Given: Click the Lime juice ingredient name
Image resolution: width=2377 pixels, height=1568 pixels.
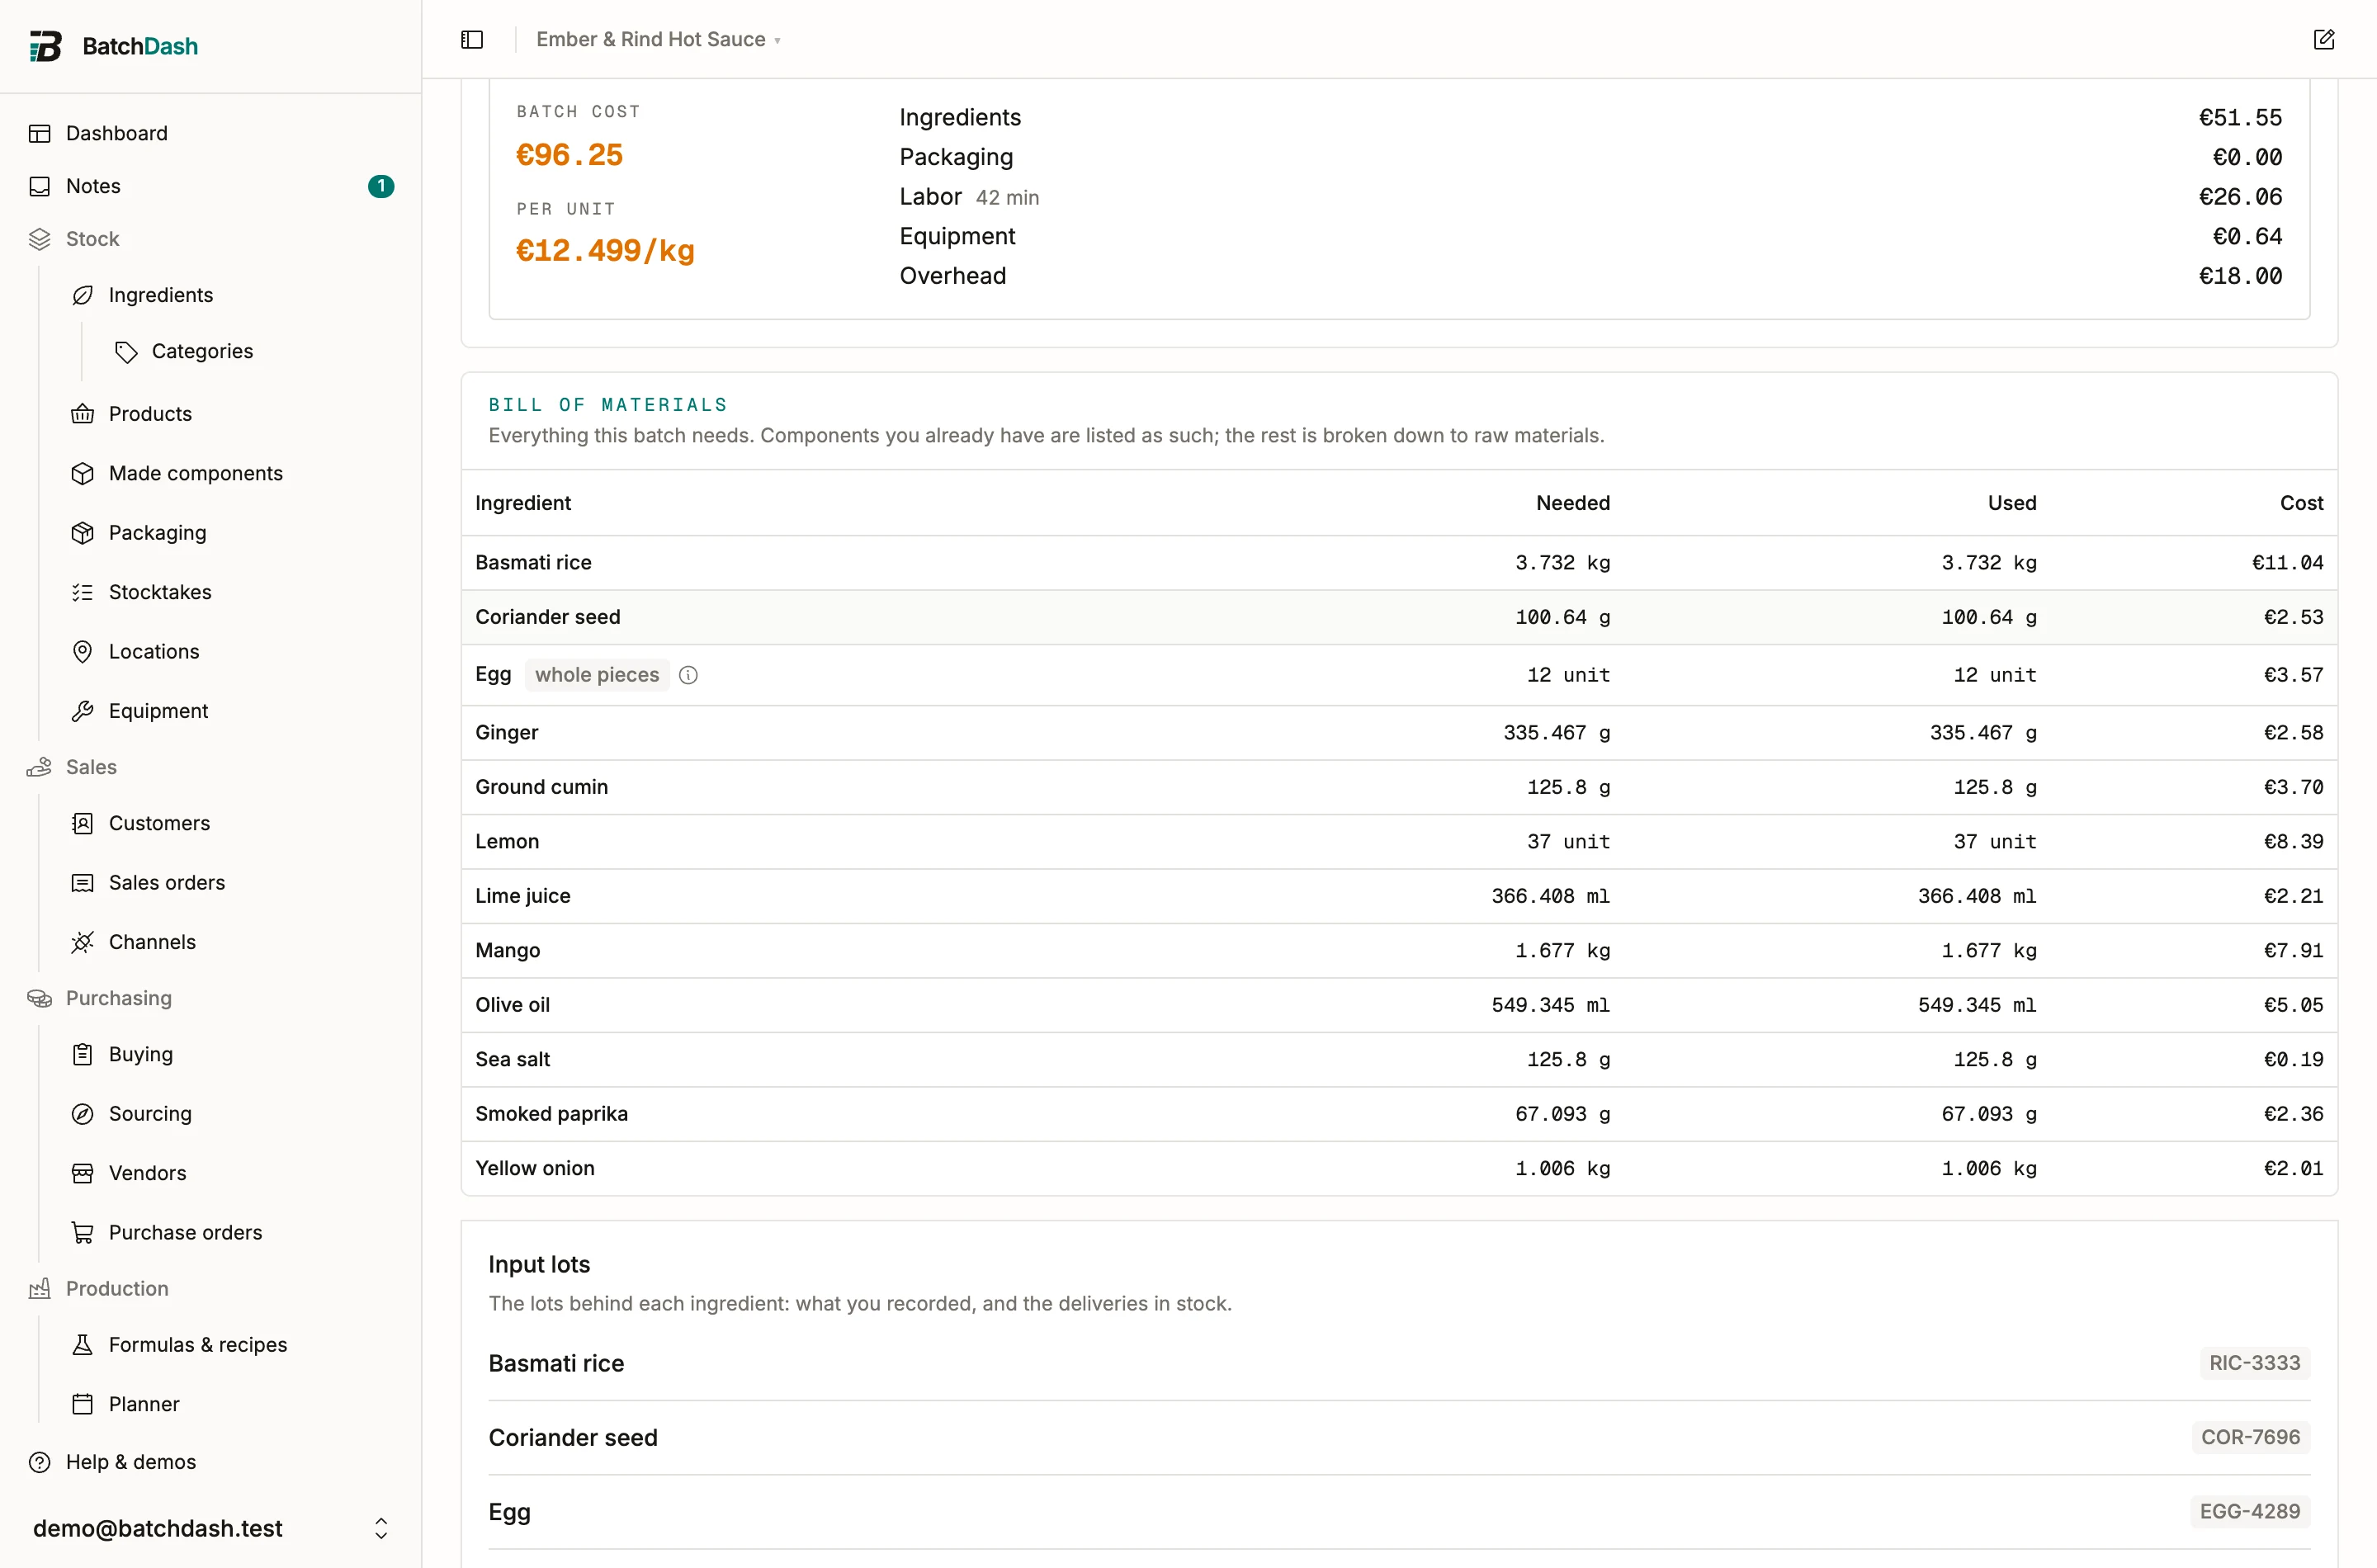Looking at the screenshot, I should 522,896.
